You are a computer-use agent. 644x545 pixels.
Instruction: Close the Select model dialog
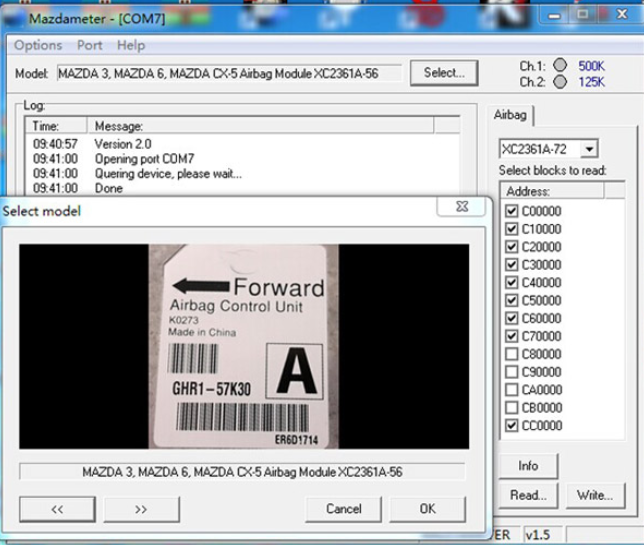(x=462, y=206)
